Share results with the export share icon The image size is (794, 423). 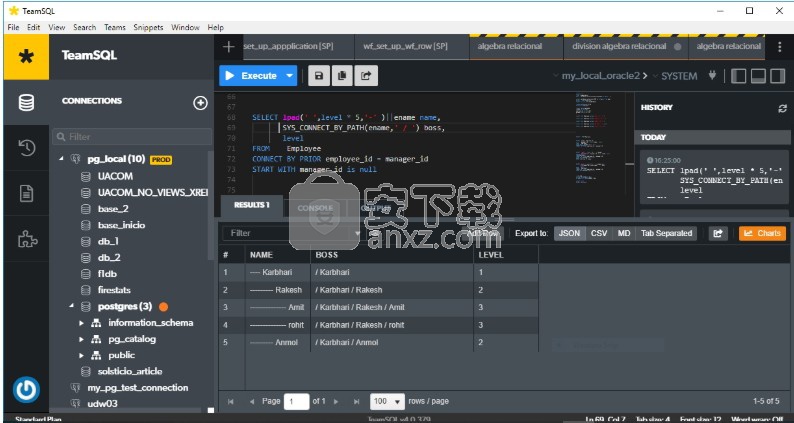pyautogui.click(x=718, y=233)
